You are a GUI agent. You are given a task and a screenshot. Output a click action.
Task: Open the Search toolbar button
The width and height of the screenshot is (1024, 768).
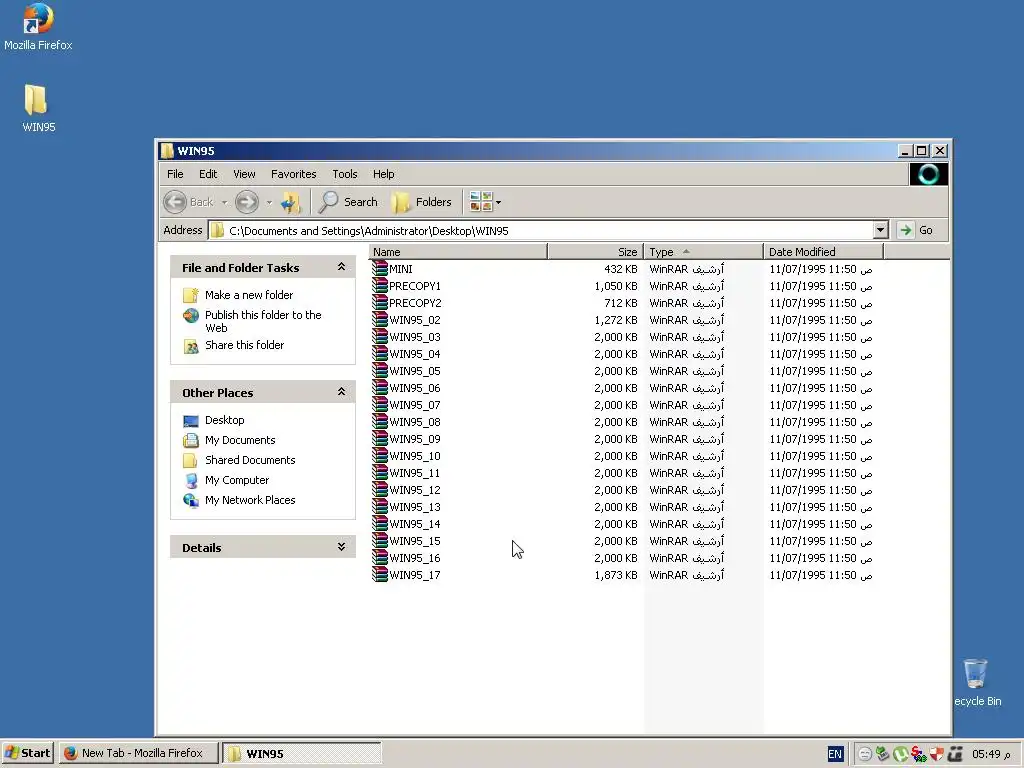tap(348, 202)
